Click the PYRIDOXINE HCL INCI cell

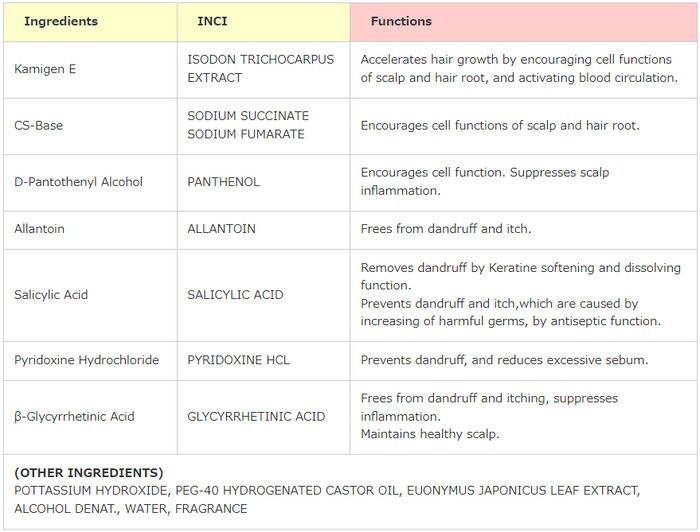pyautogui.click(x=238, y=360)
